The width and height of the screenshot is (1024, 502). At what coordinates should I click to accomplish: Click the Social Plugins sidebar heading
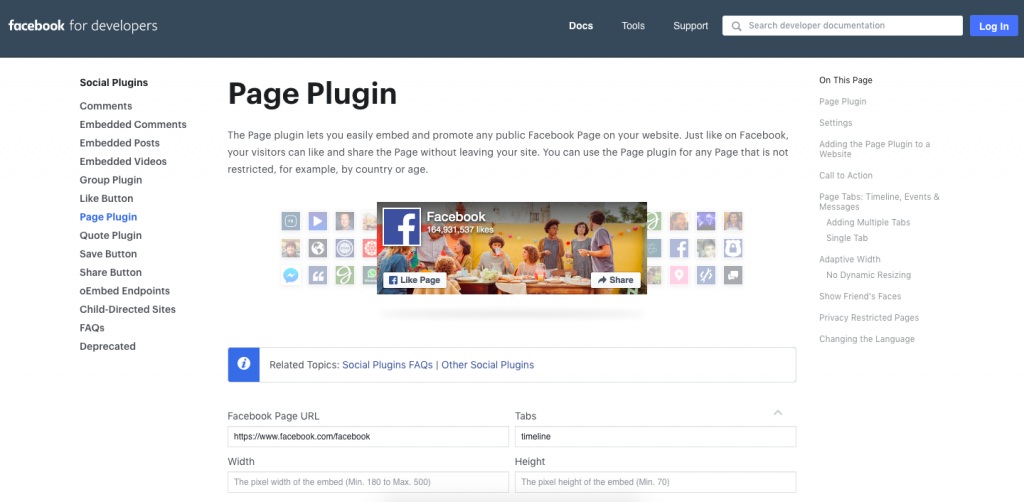click(x=114, y=82)
